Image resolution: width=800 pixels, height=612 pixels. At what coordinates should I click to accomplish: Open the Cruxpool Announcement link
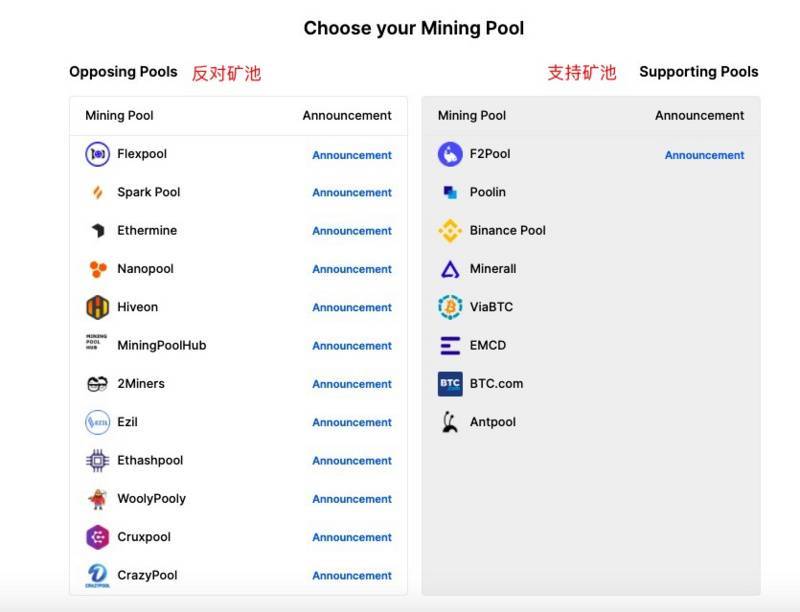[351, 537]
